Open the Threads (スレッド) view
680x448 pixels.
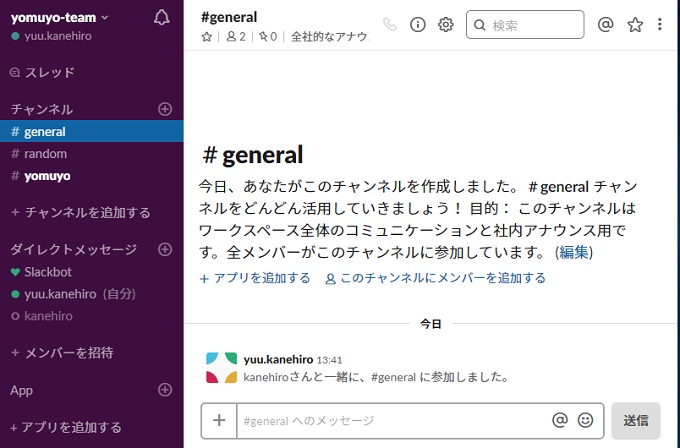[x=42, y=72]
